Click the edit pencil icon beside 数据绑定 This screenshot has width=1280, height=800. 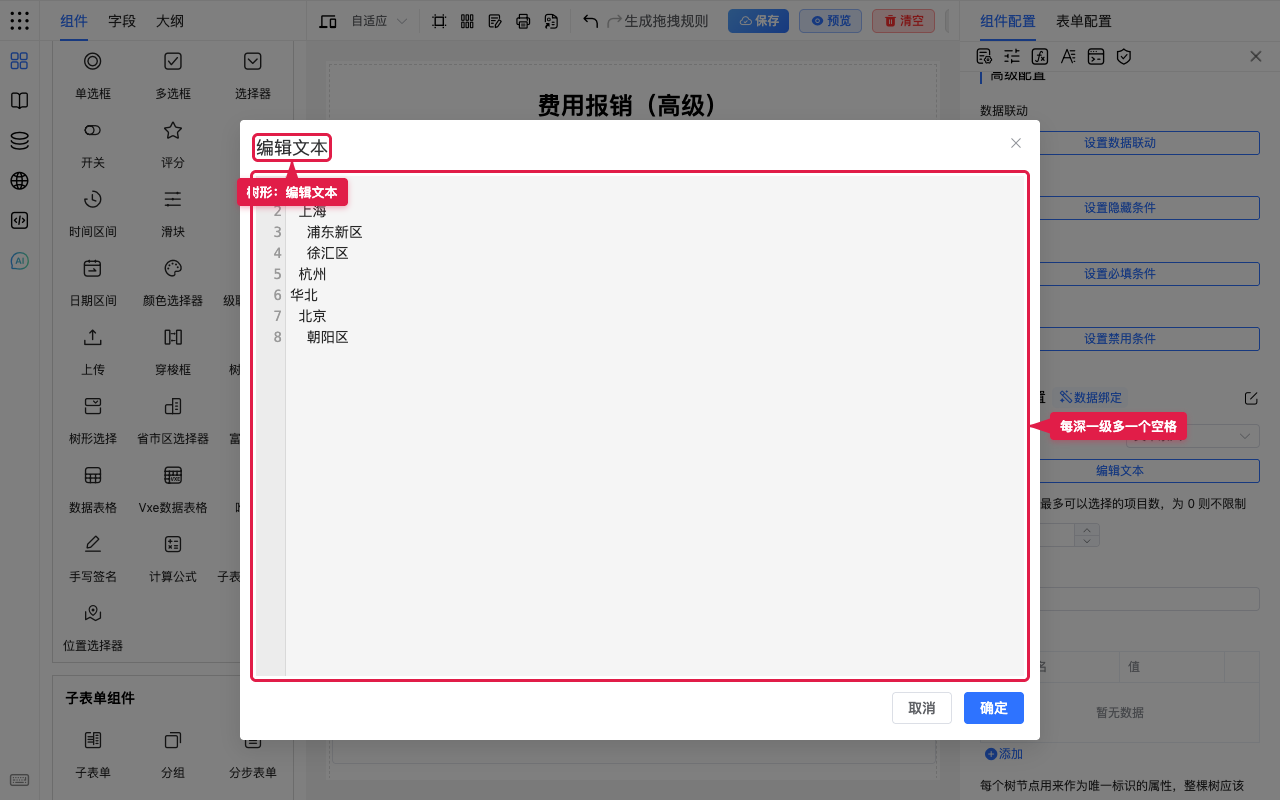[x=1251, y=398]
